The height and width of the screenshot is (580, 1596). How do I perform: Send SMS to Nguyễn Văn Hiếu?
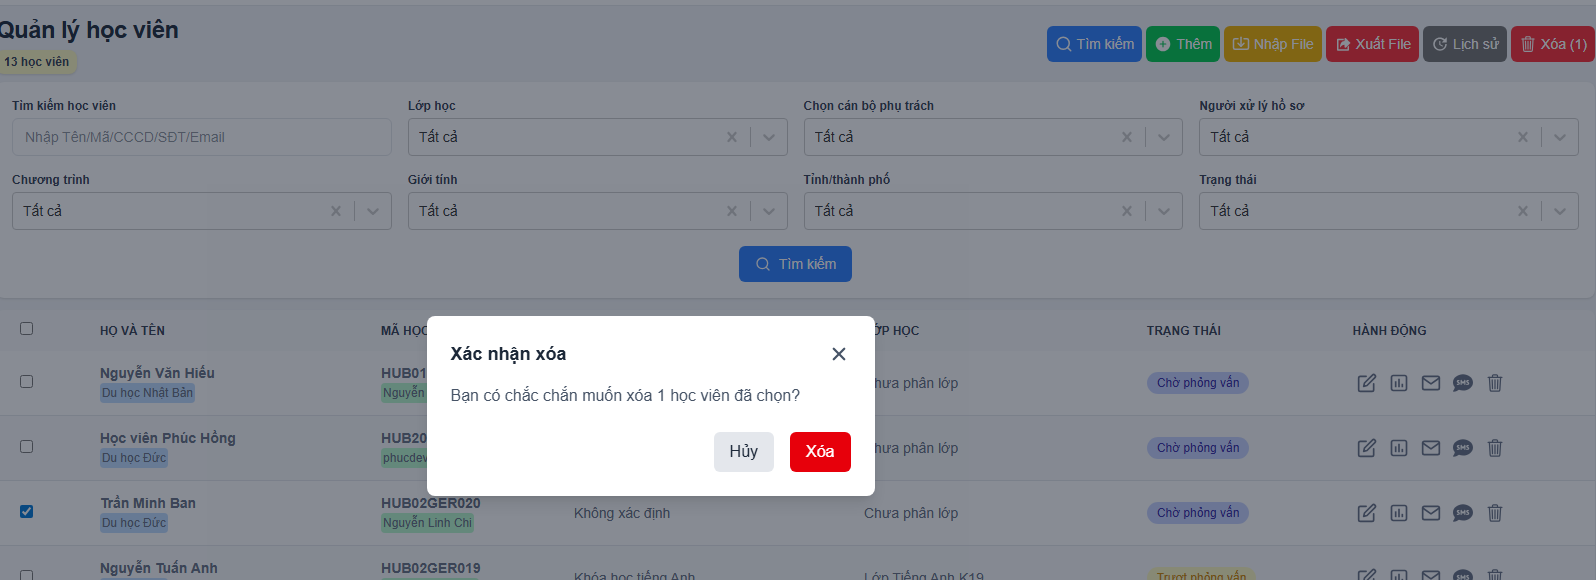point(1463,383)
